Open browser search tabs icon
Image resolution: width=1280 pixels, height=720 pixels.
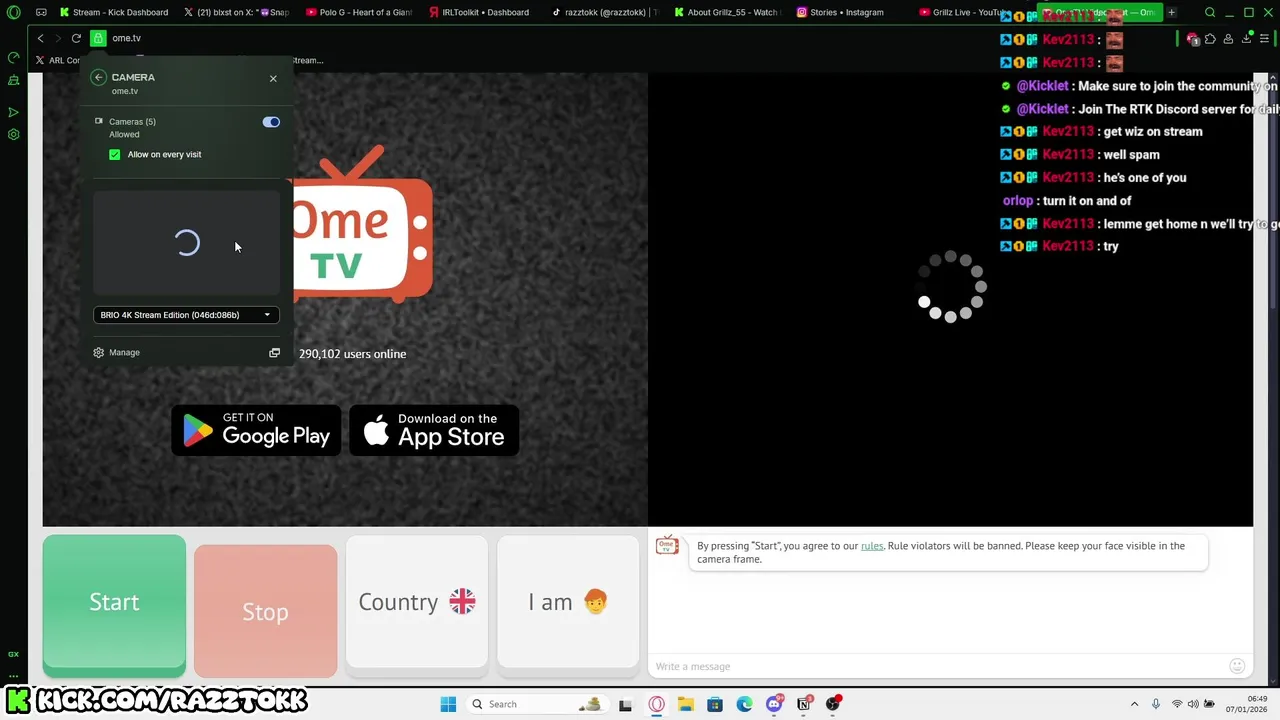(1210, 13)
